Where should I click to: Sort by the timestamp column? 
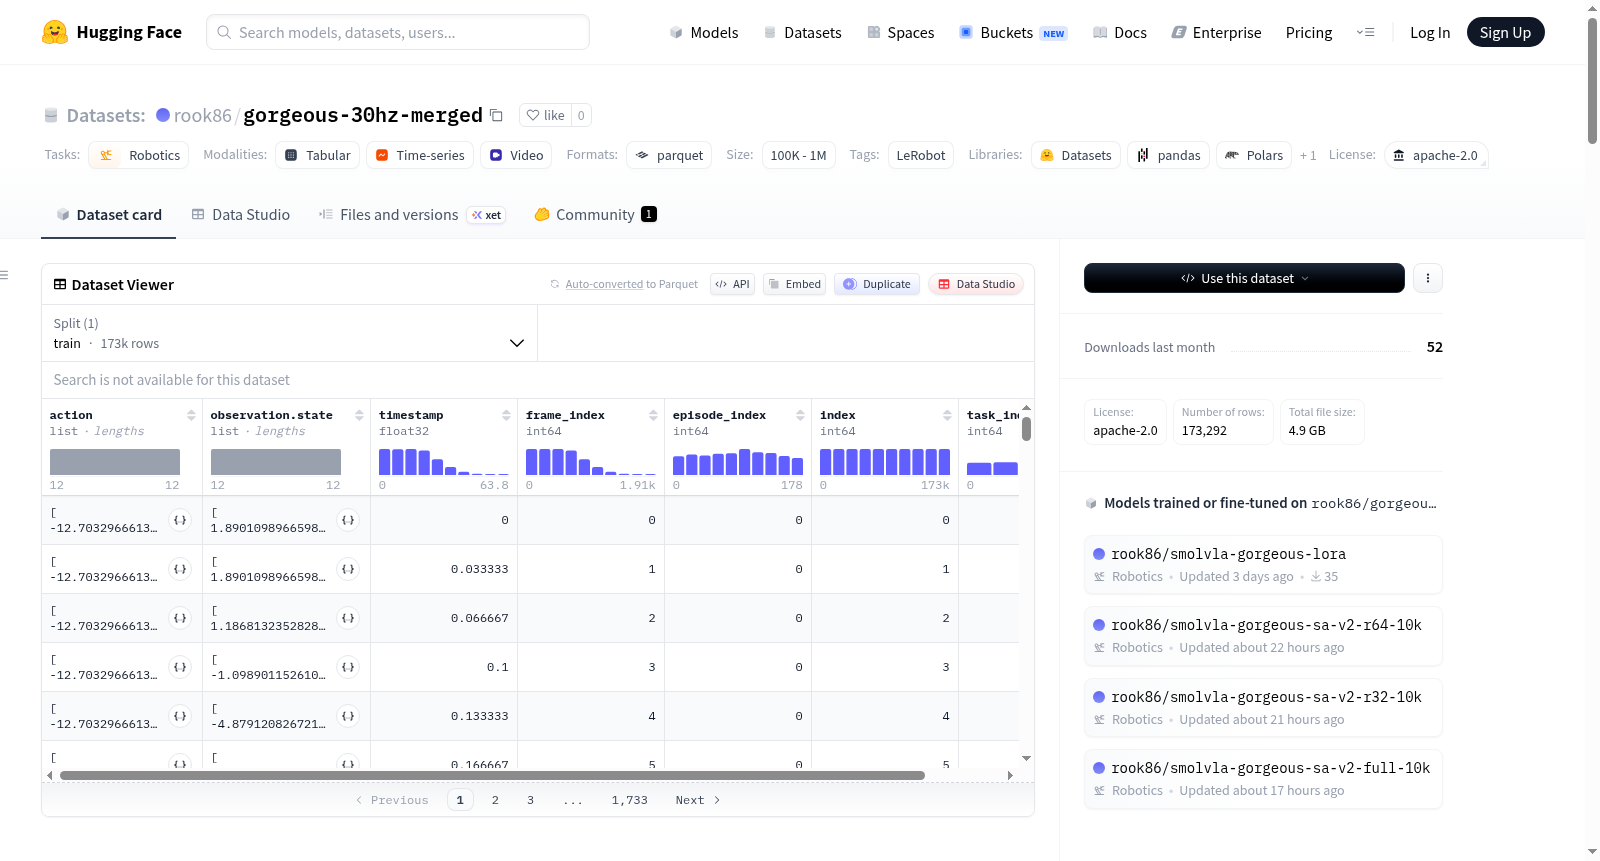[506, 415]
